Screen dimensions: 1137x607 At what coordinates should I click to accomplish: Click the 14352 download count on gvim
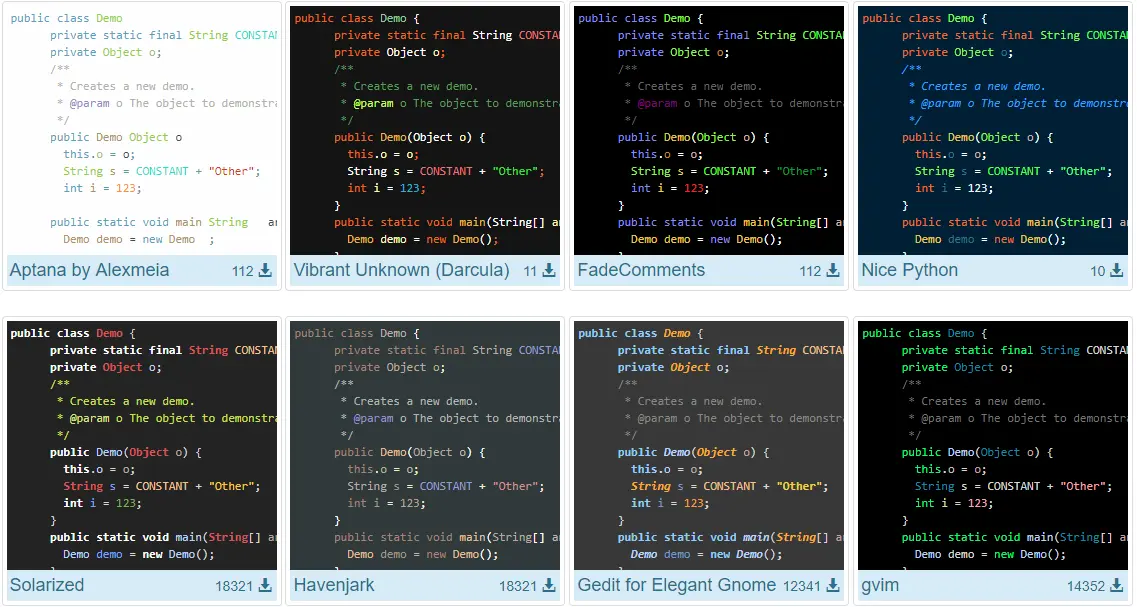[1086, 586]
